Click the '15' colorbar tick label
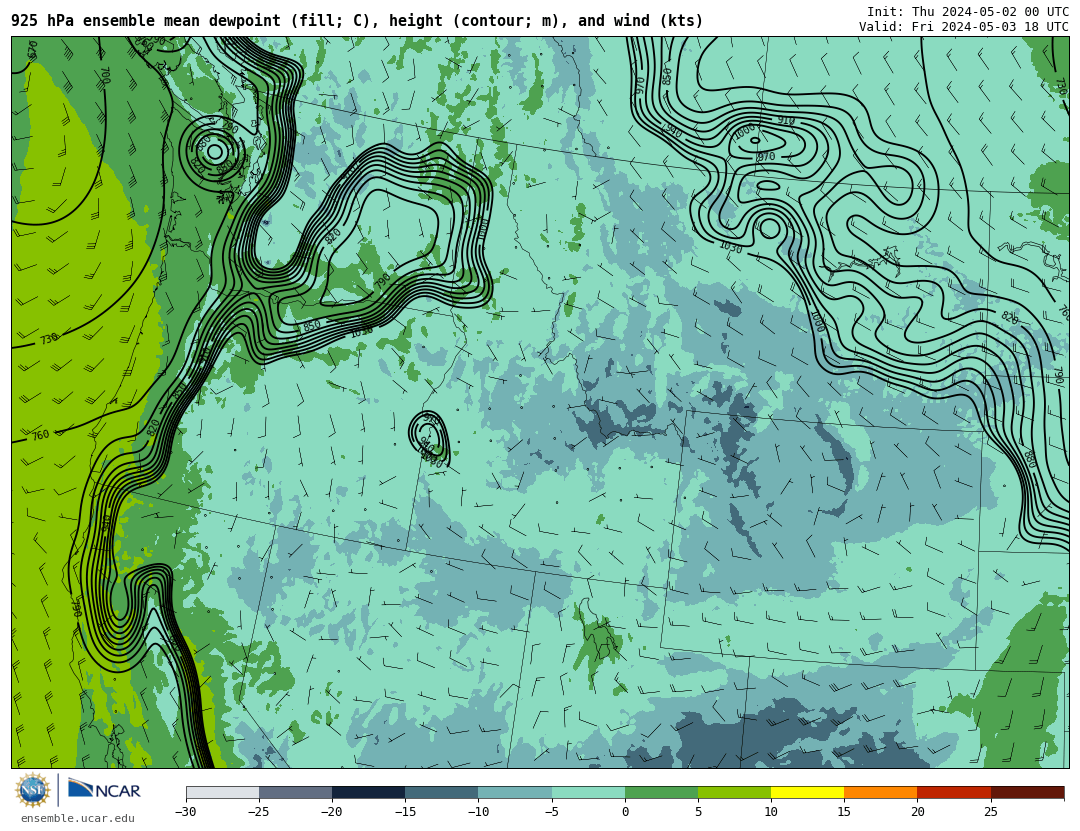The height and width of the screenshot is (831, 1080). click(844, 812)
